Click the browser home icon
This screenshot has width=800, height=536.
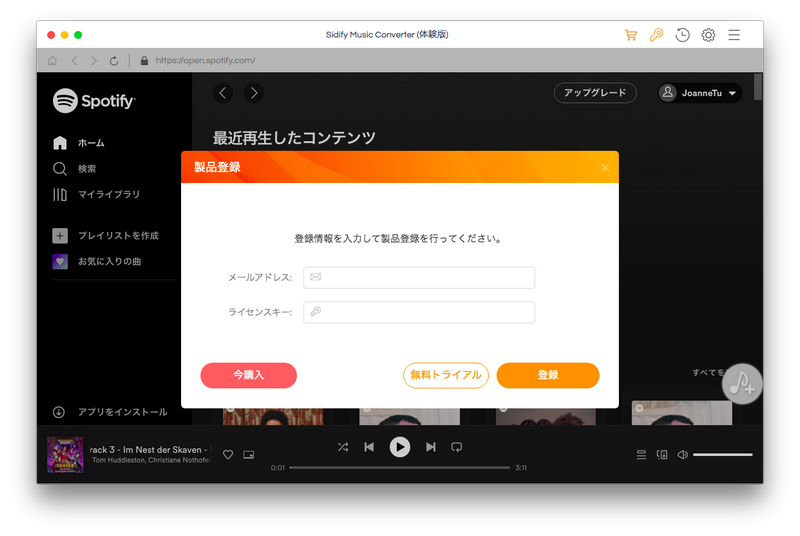coord(52,61)
